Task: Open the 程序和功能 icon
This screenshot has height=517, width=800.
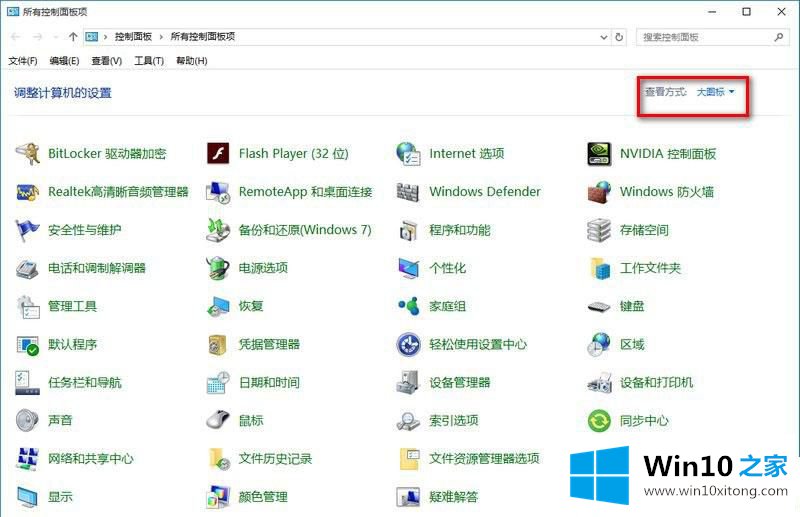Action: tap(408, 230)
